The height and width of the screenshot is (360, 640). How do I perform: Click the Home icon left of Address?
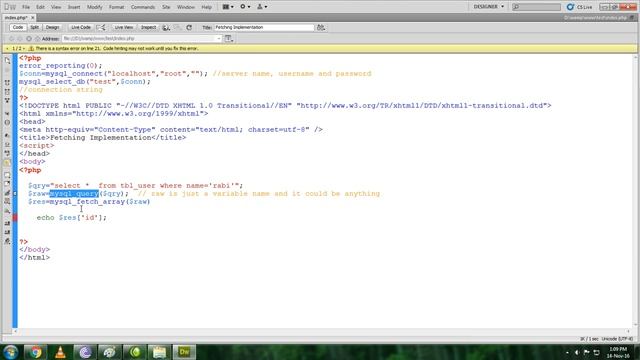[37, 38]
